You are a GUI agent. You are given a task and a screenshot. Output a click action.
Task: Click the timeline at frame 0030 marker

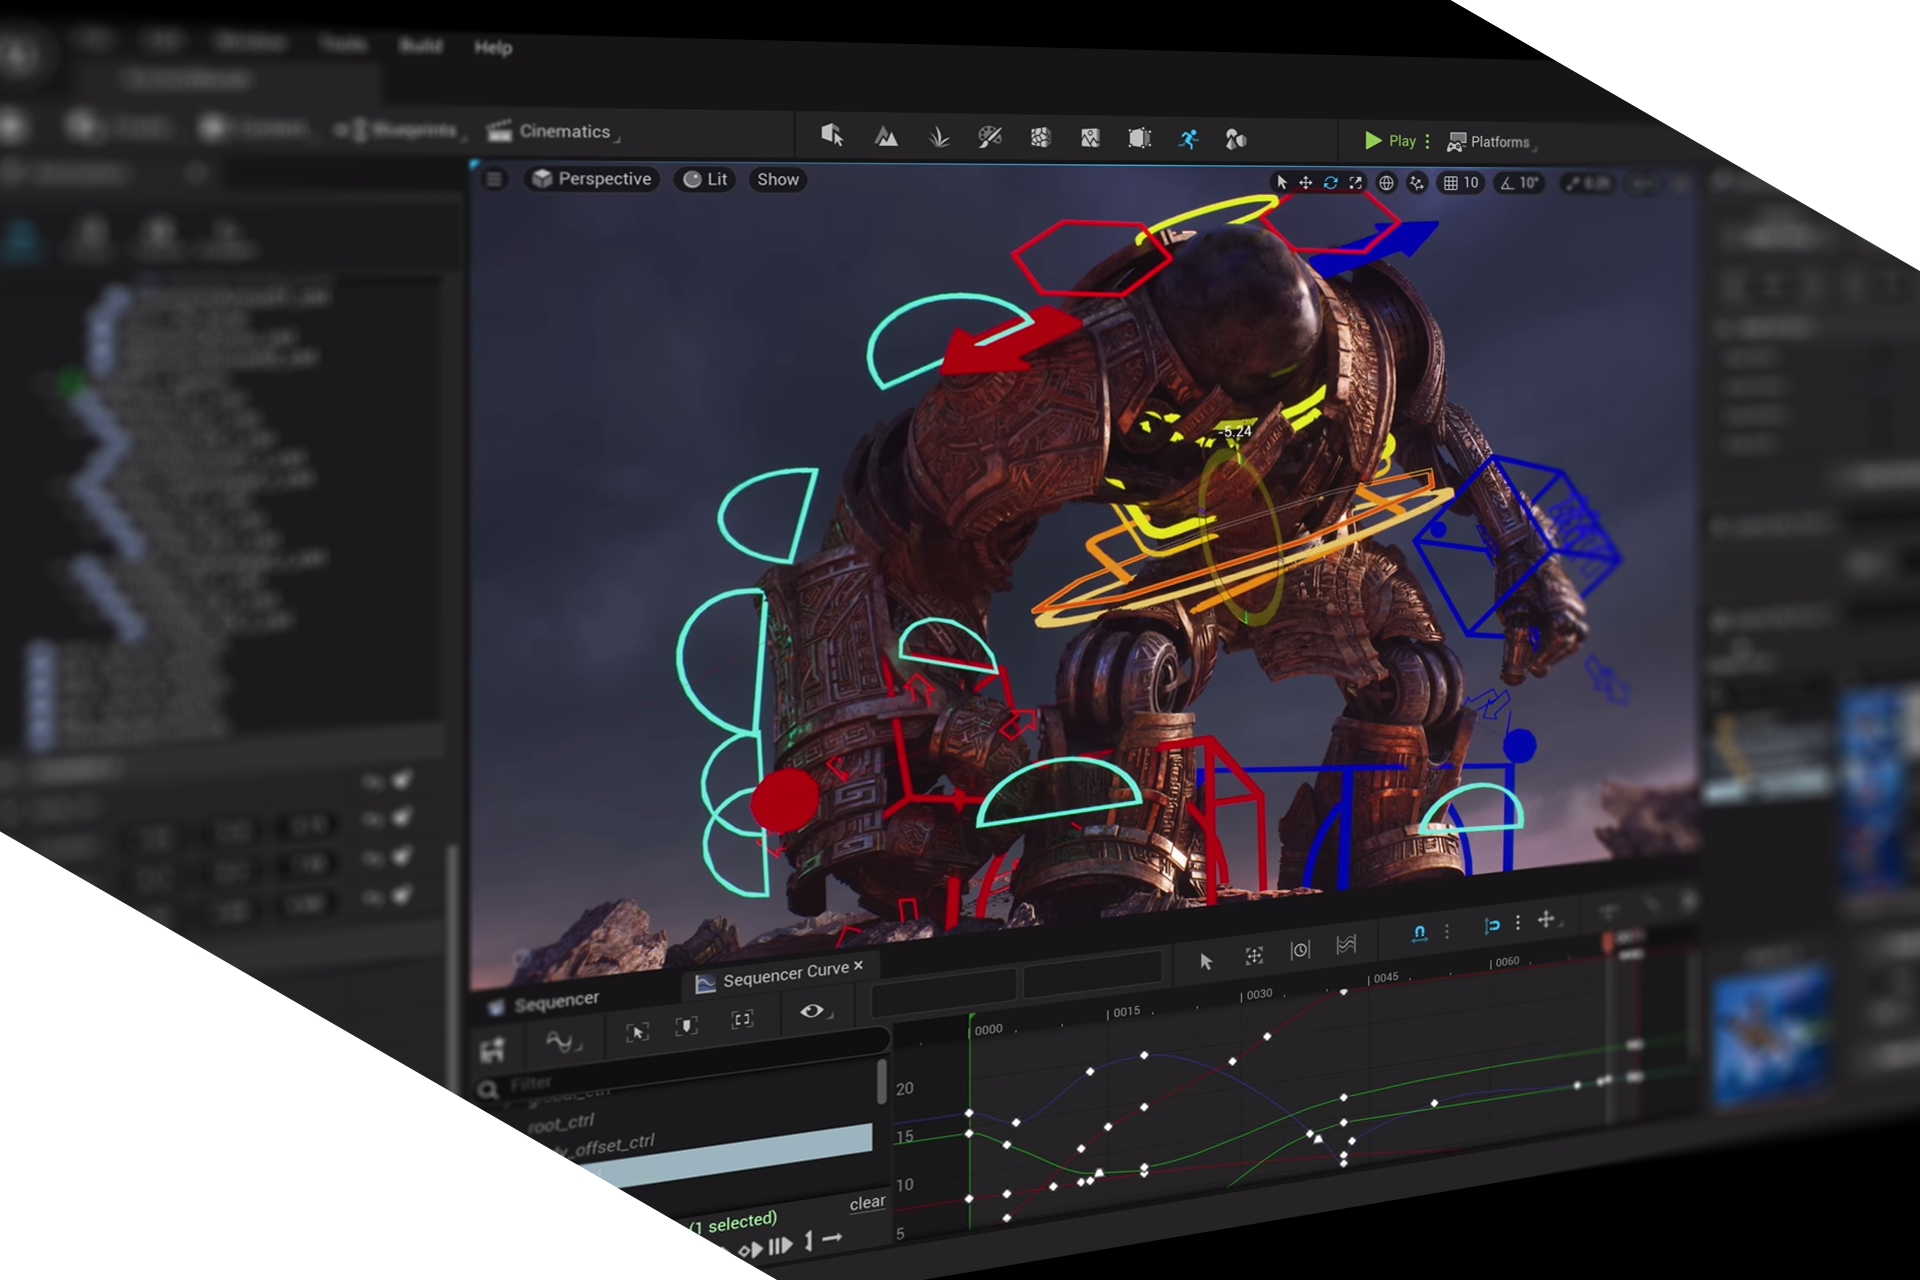pos(1256,993)
